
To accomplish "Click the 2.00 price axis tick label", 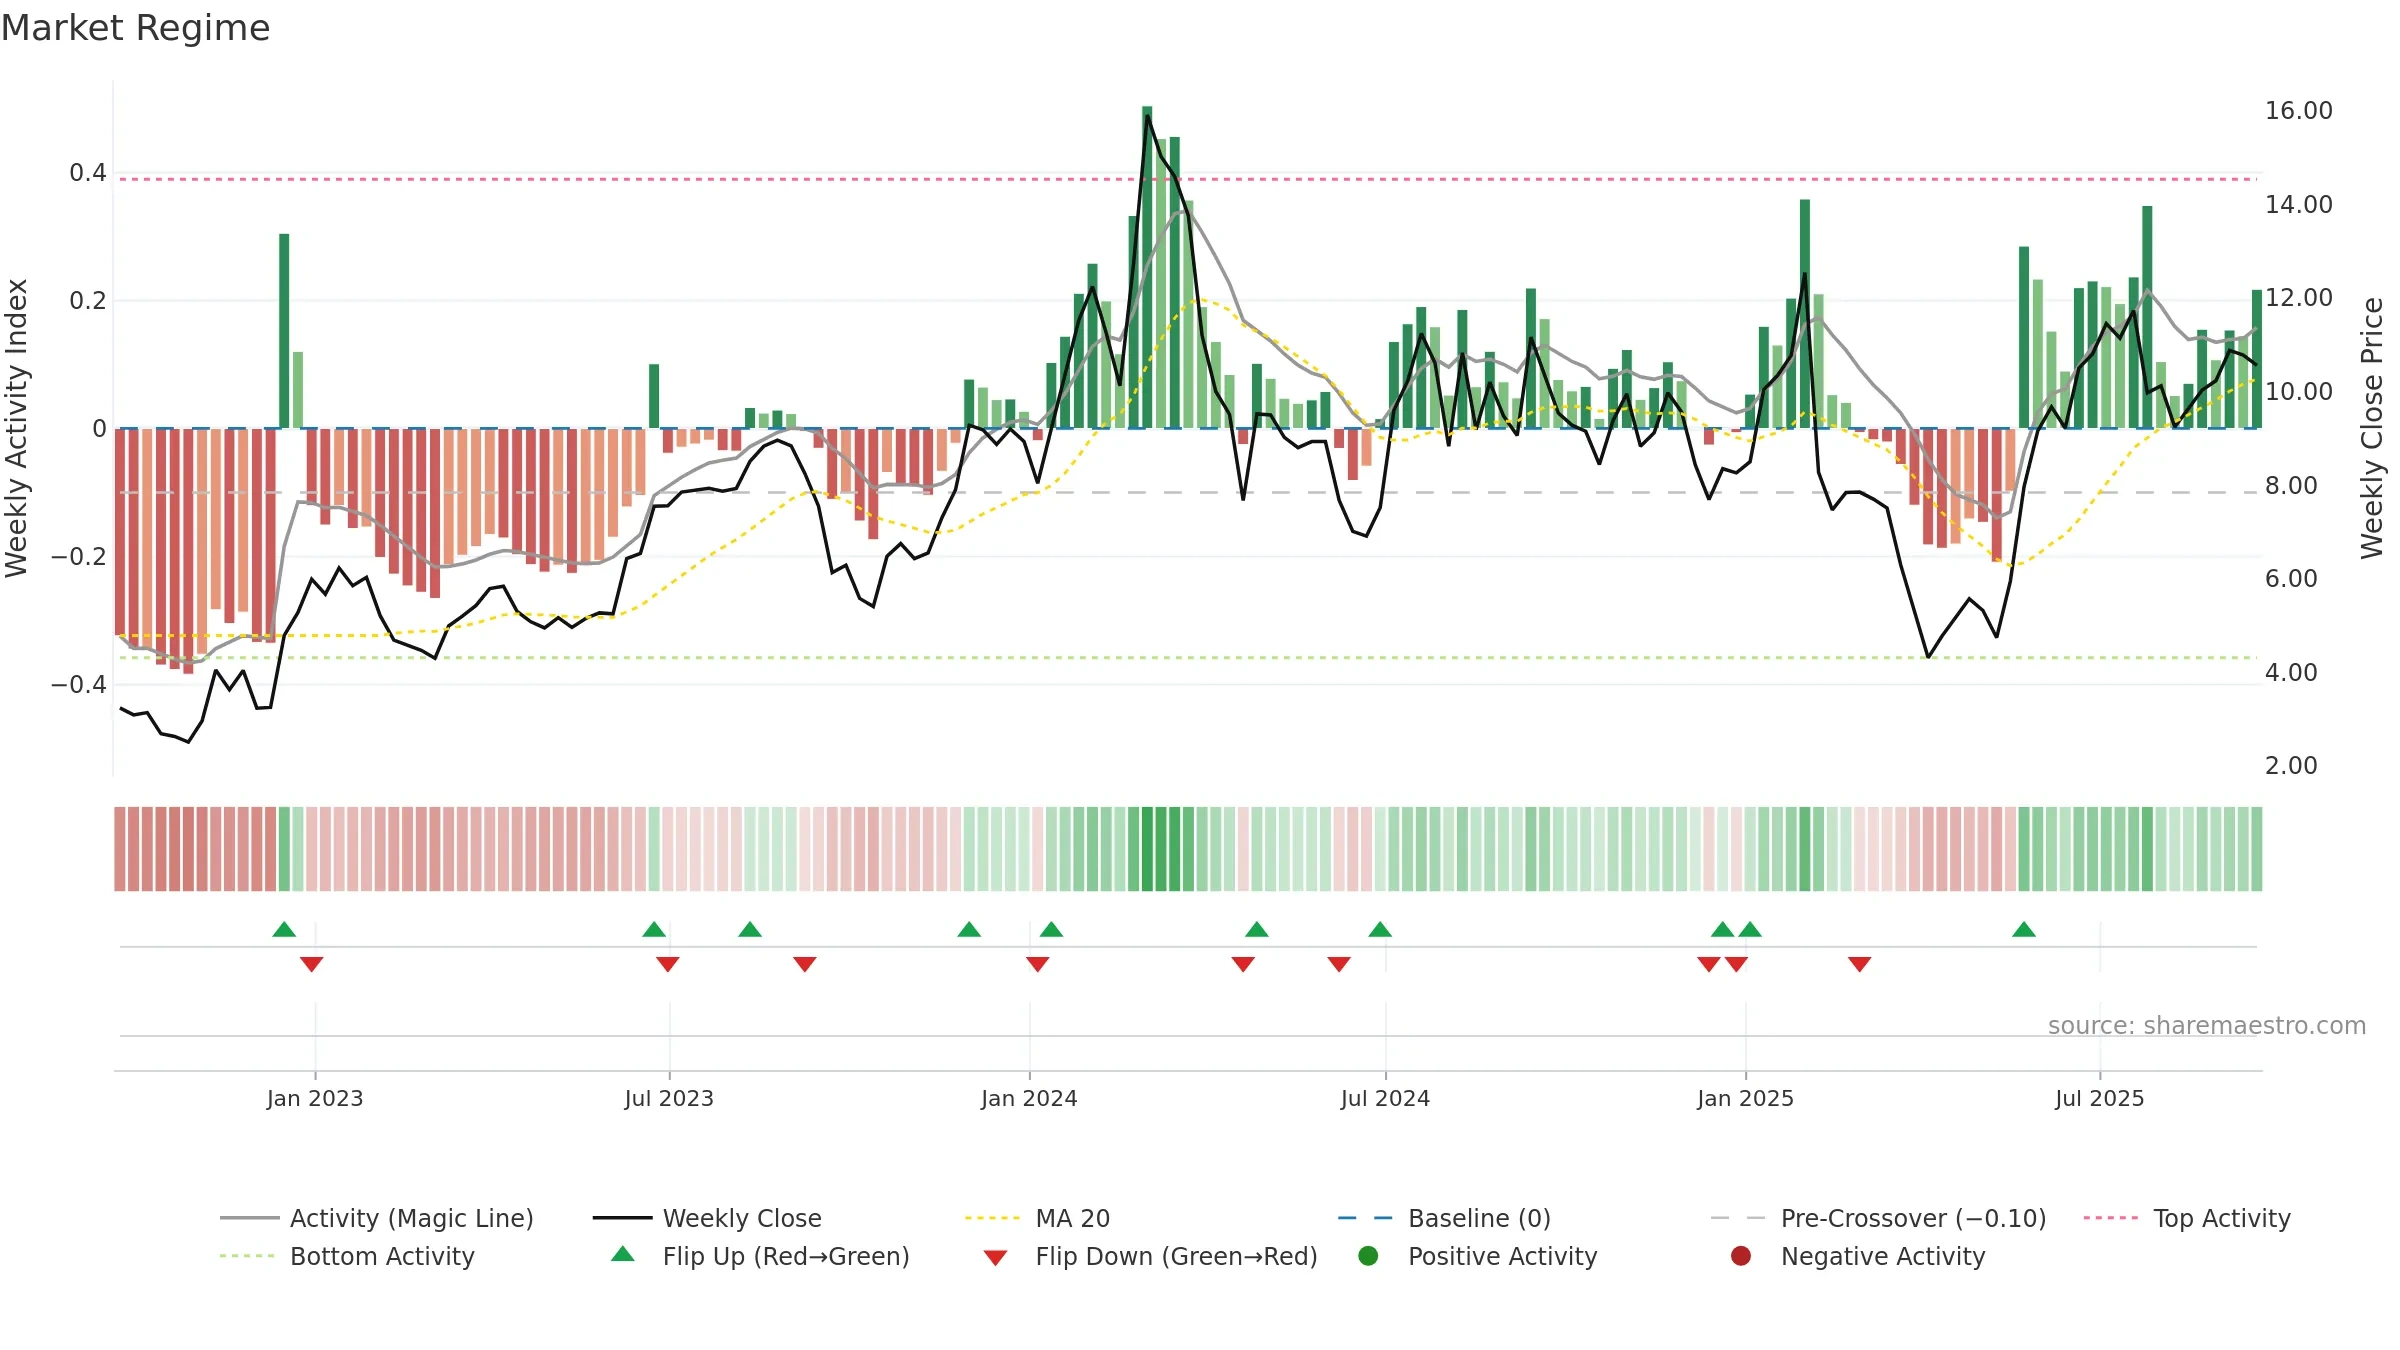I will click(x=2291, y=766).
